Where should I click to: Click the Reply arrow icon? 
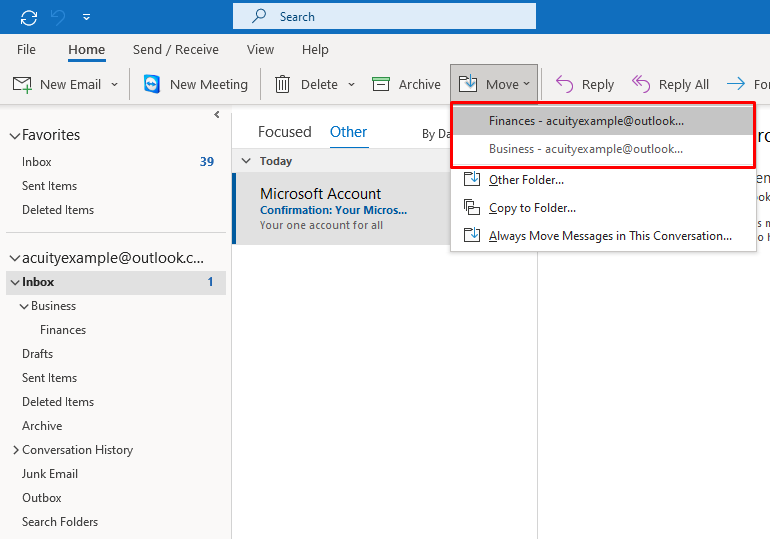pyautogui.click(x=564, y=84)
